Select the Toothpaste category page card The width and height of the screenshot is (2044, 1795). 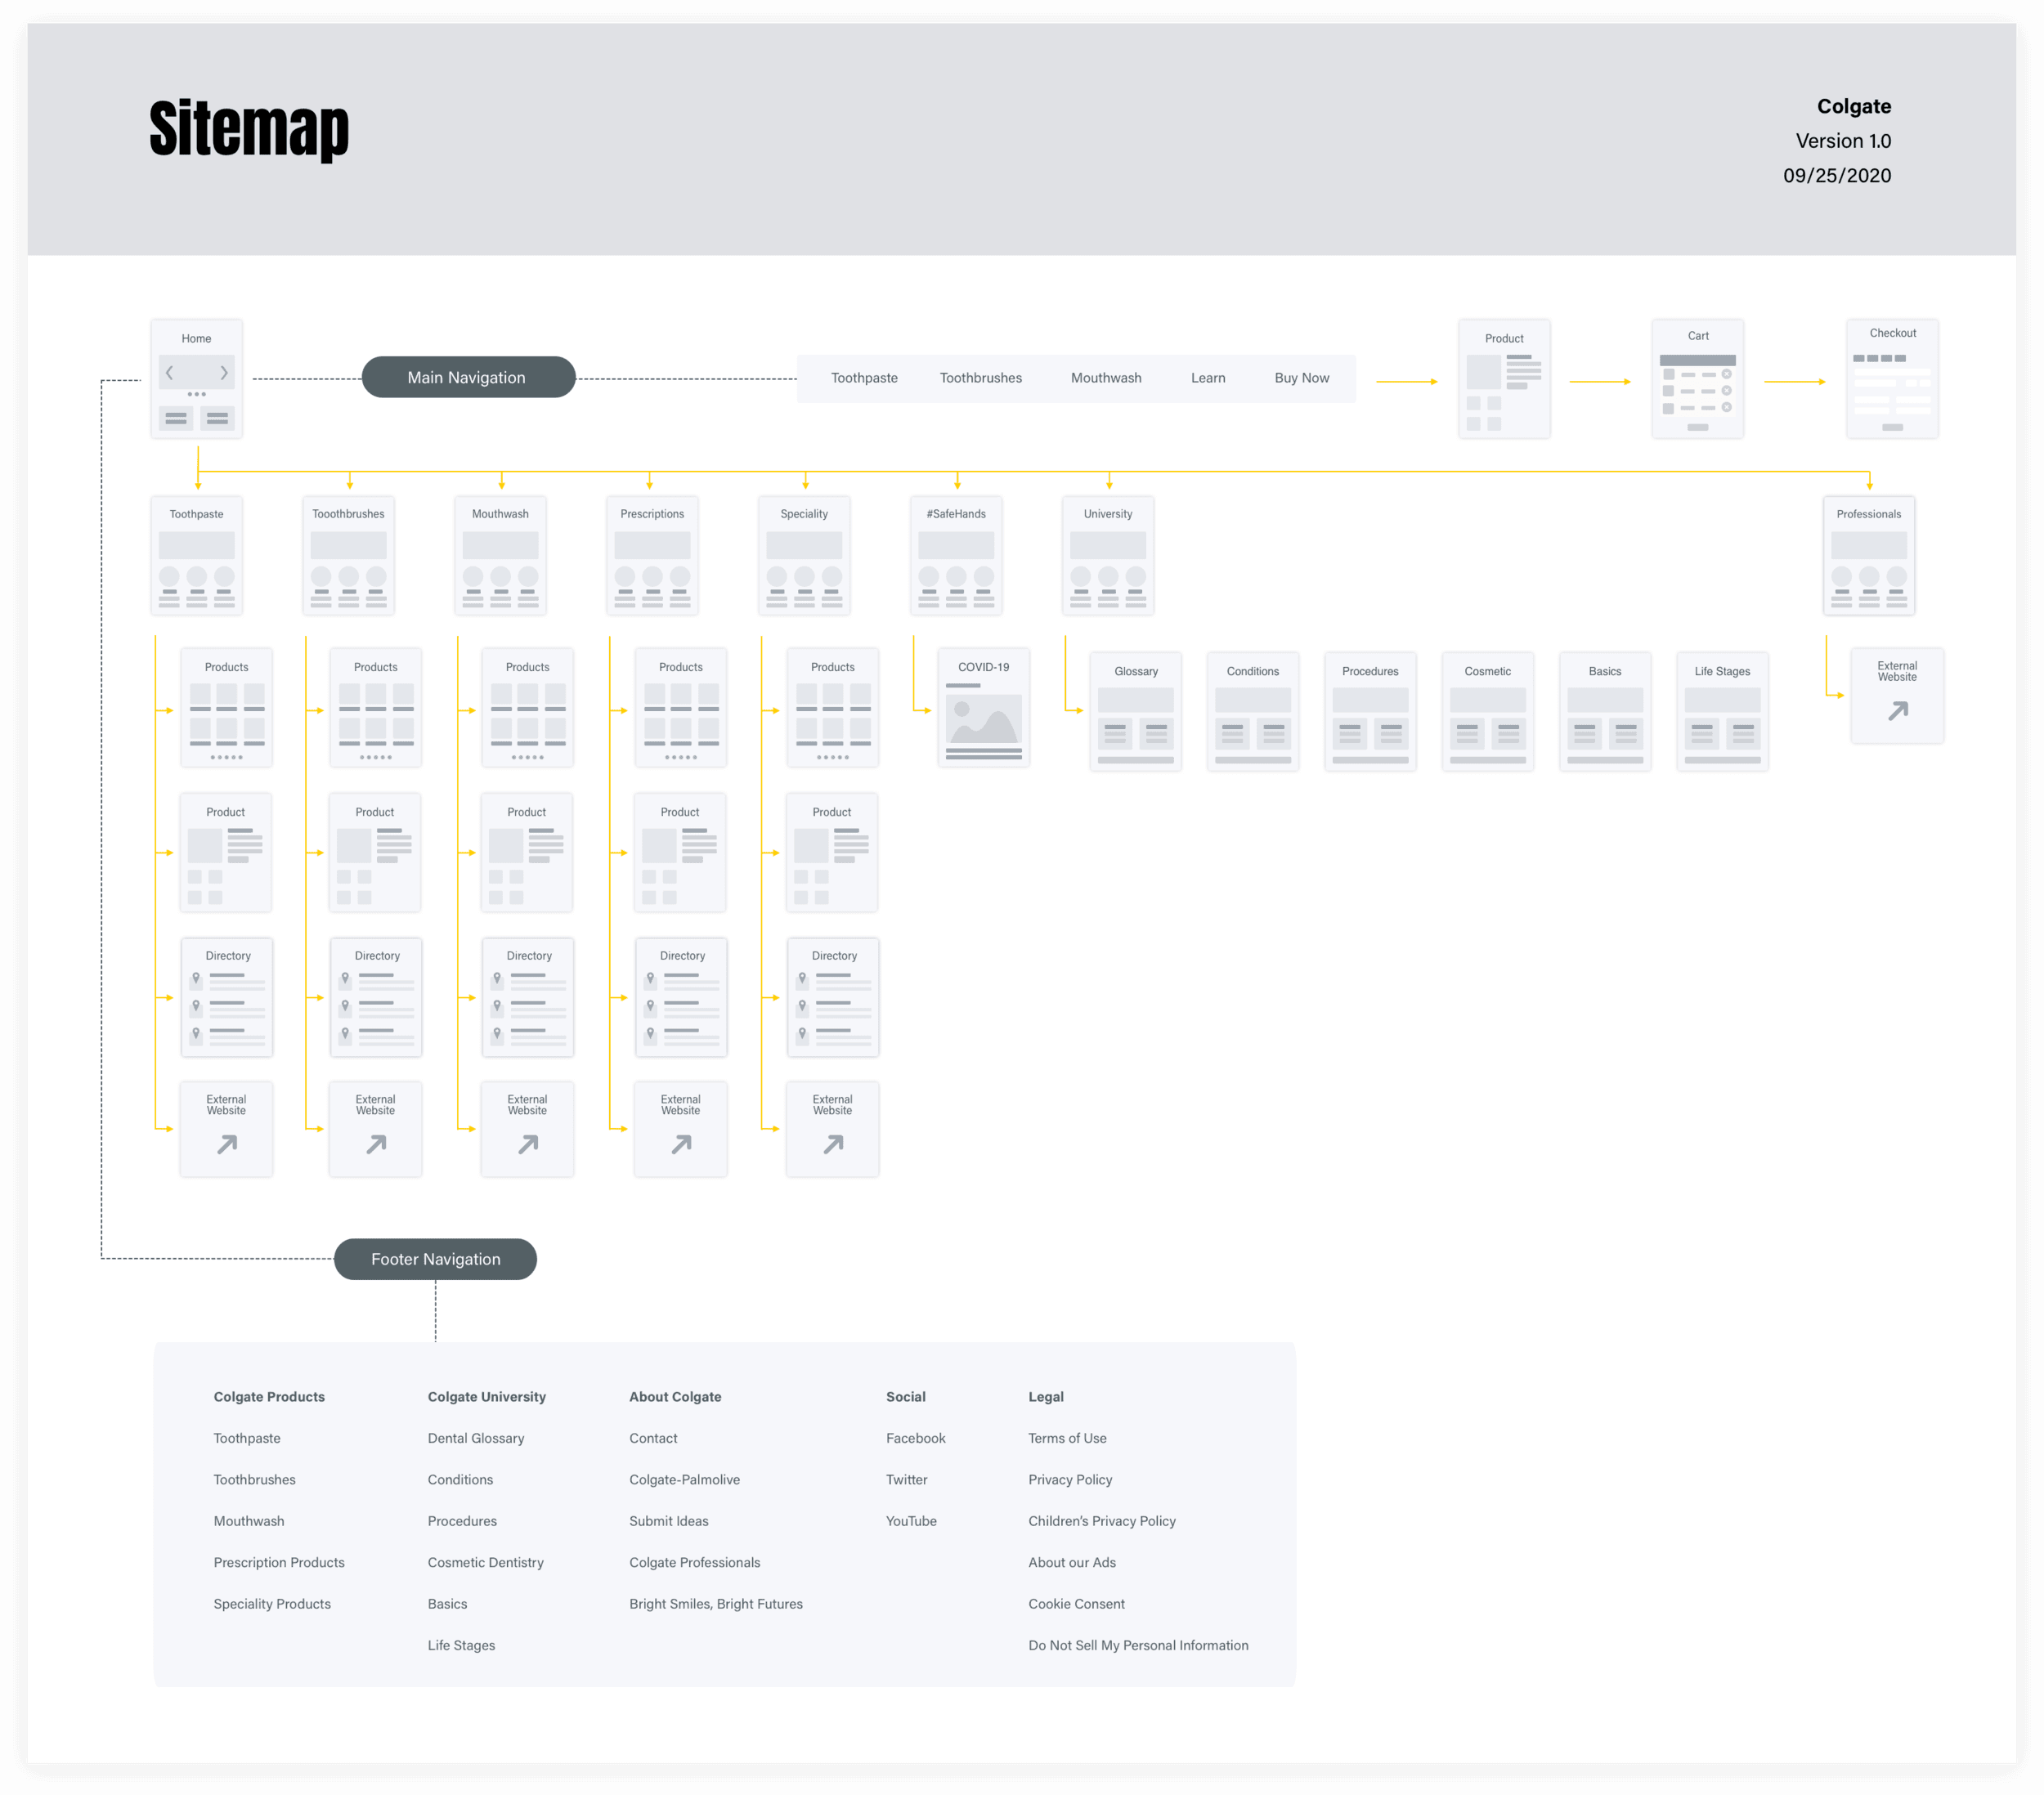197,555
